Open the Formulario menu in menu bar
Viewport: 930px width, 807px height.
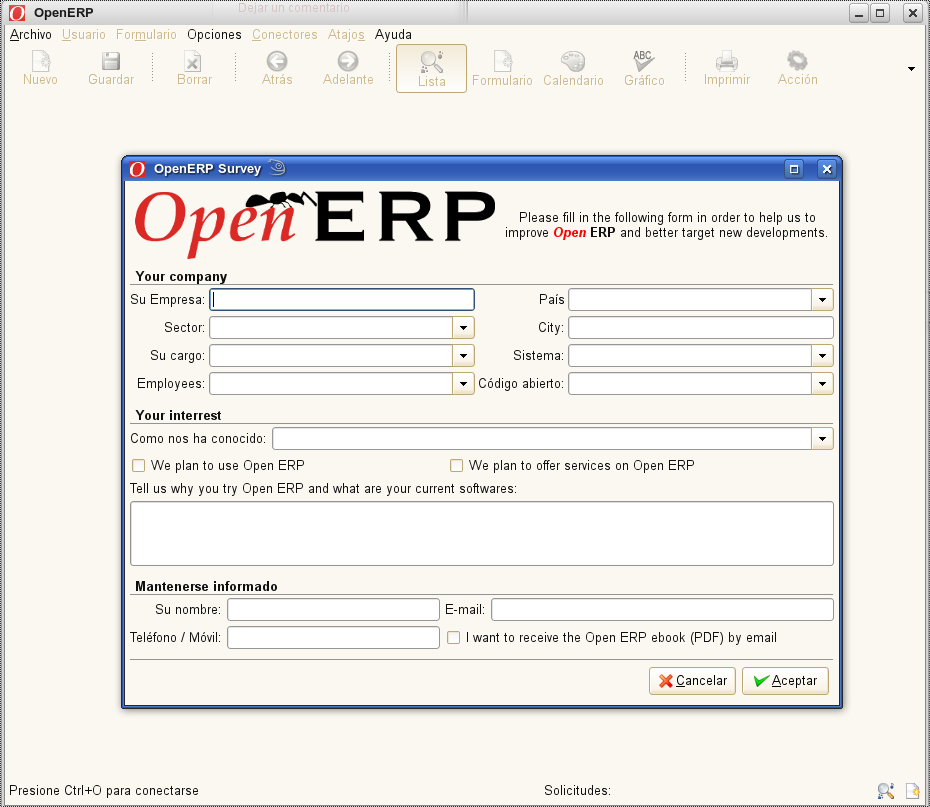146,34
